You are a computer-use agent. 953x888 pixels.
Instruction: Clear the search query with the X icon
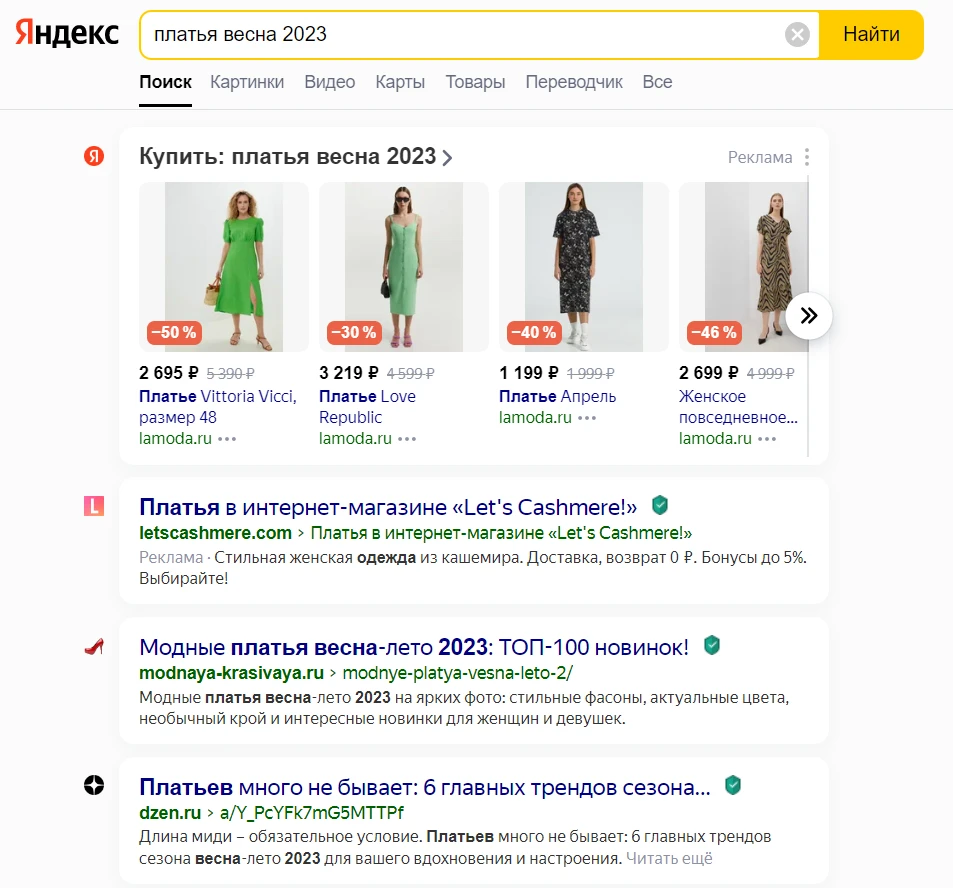pos(797,35)
